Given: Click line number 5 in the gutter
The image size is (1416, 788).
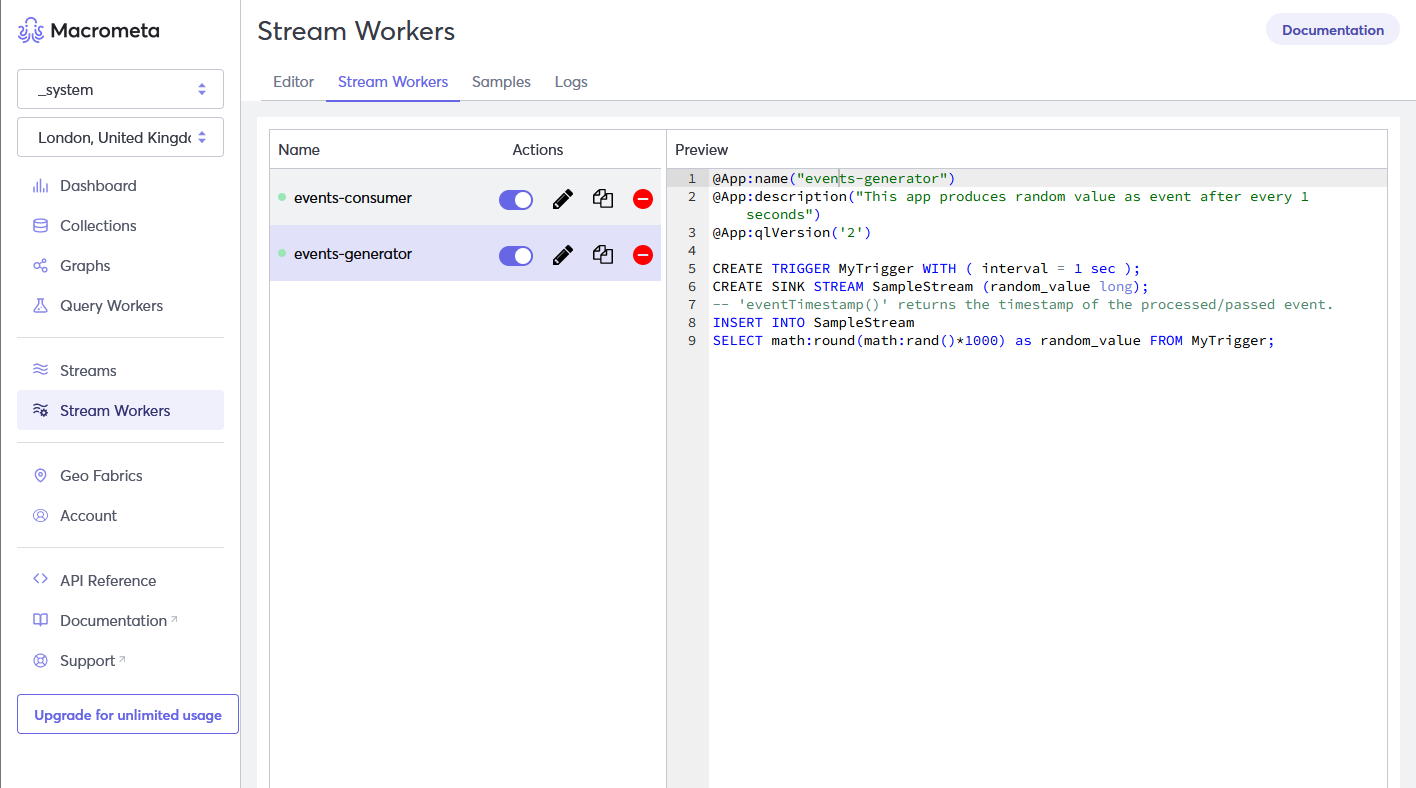Looking at the screenshot, I should (x=691, y=268).
